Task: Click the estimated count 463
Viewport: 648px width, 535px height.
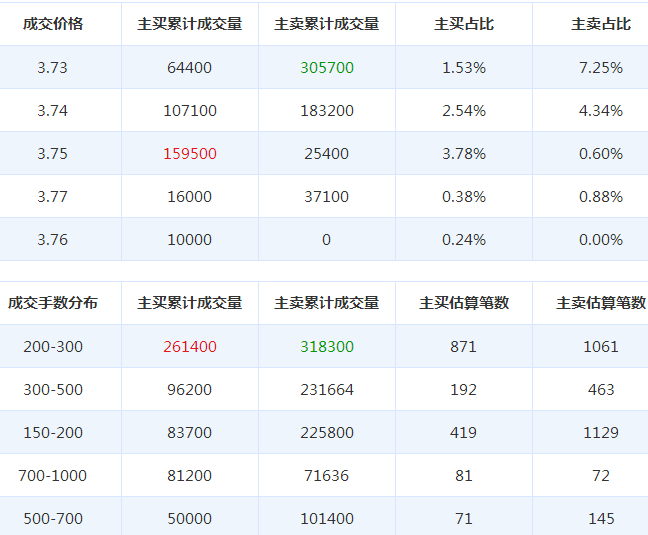Action: coord(601,389)
